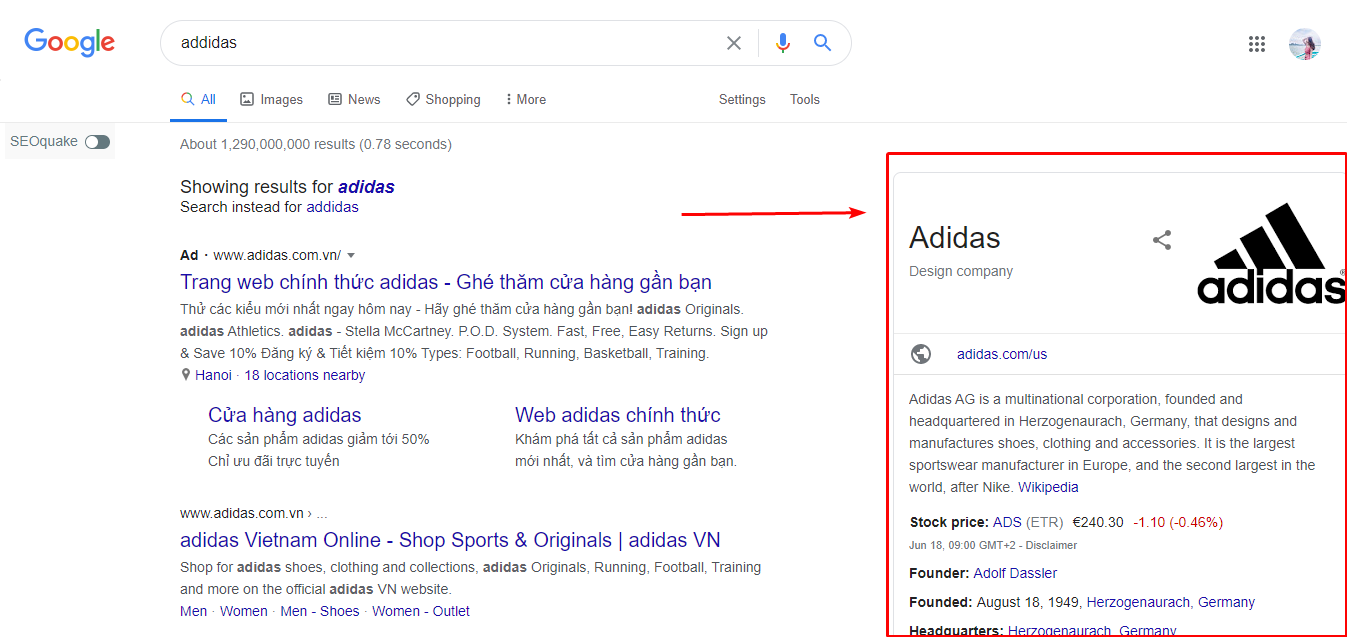
Task: Click the globe icon next to adidas.com/us
Action: click(920, 353)
